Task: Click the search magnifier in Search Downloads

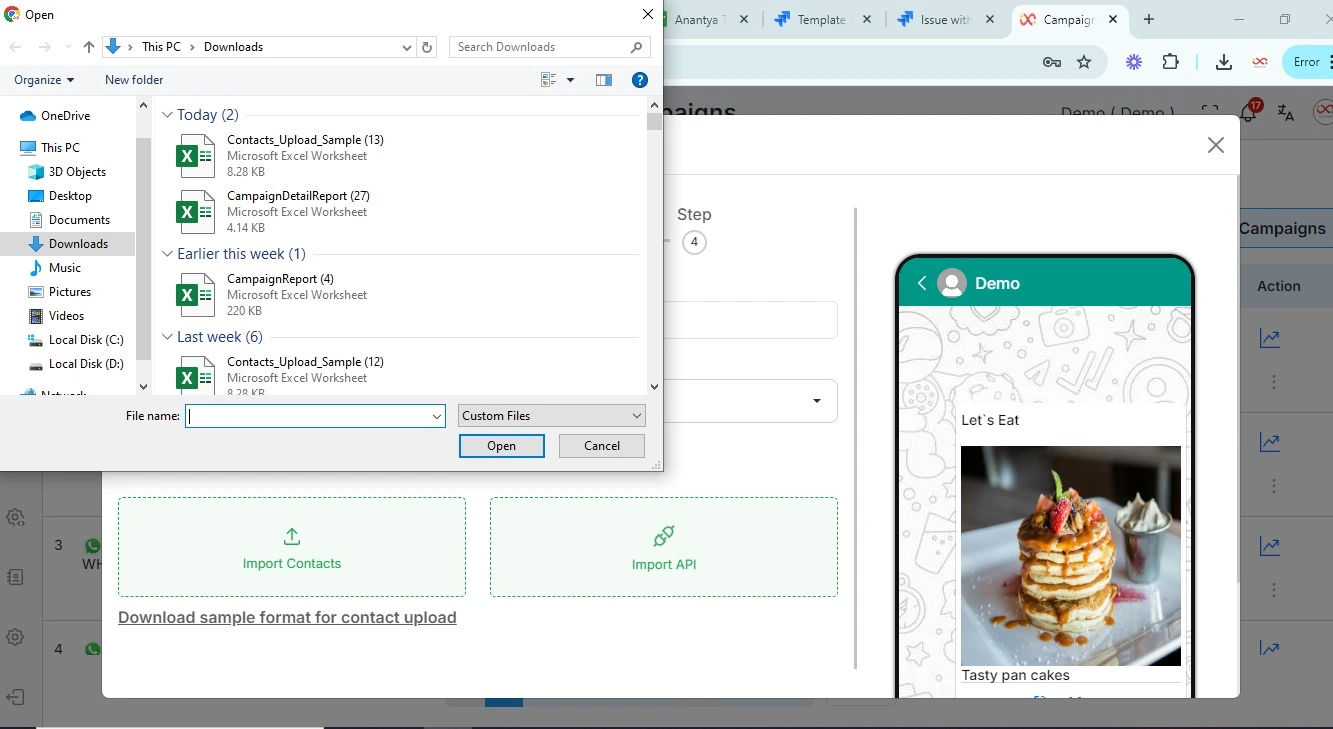Action: tap(637, 47)
